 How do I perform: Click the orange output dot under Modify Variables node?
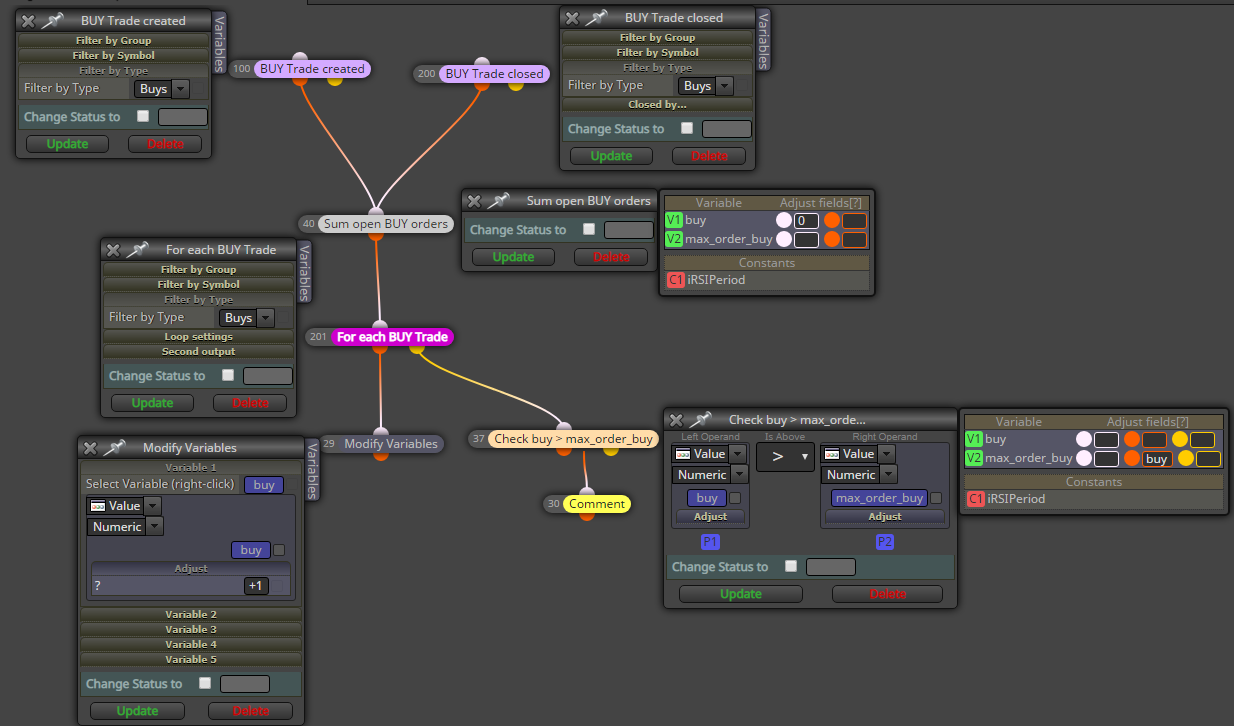pos(381,455)
